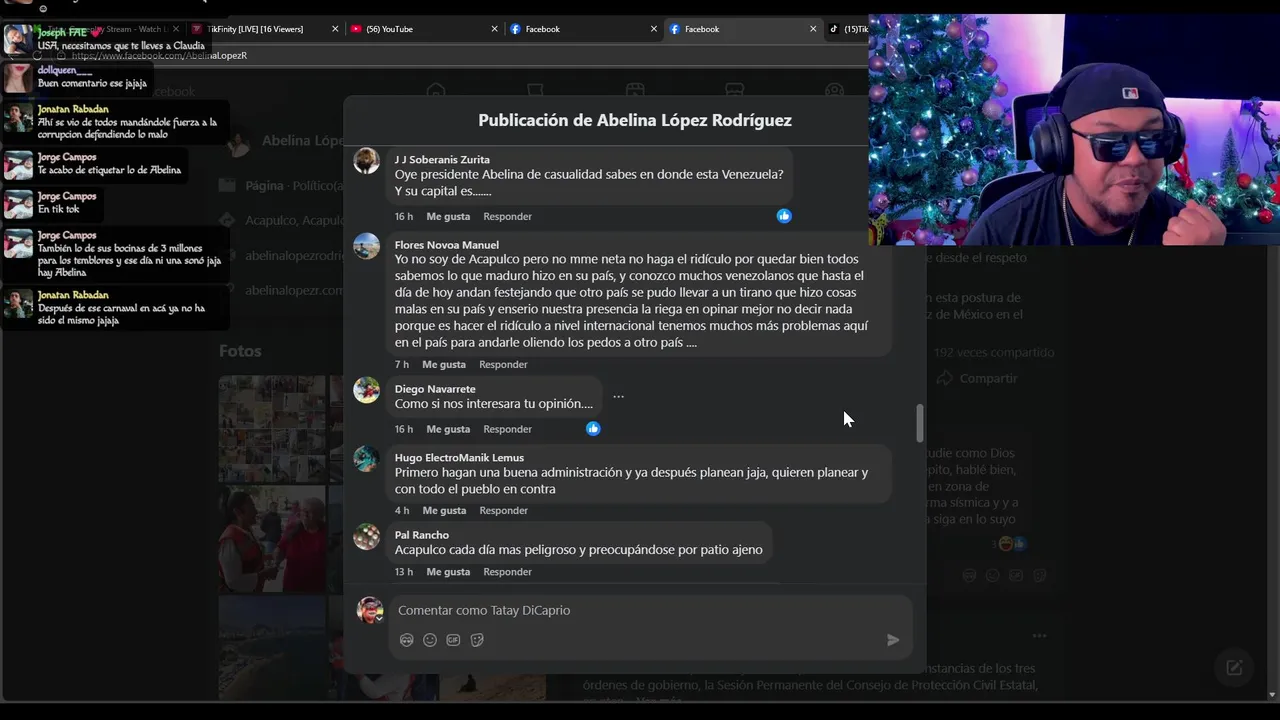
Task: Open Hugo ElectroManik Lemus's profile name link
Action: pyautogui.click(x=459, y=458)
